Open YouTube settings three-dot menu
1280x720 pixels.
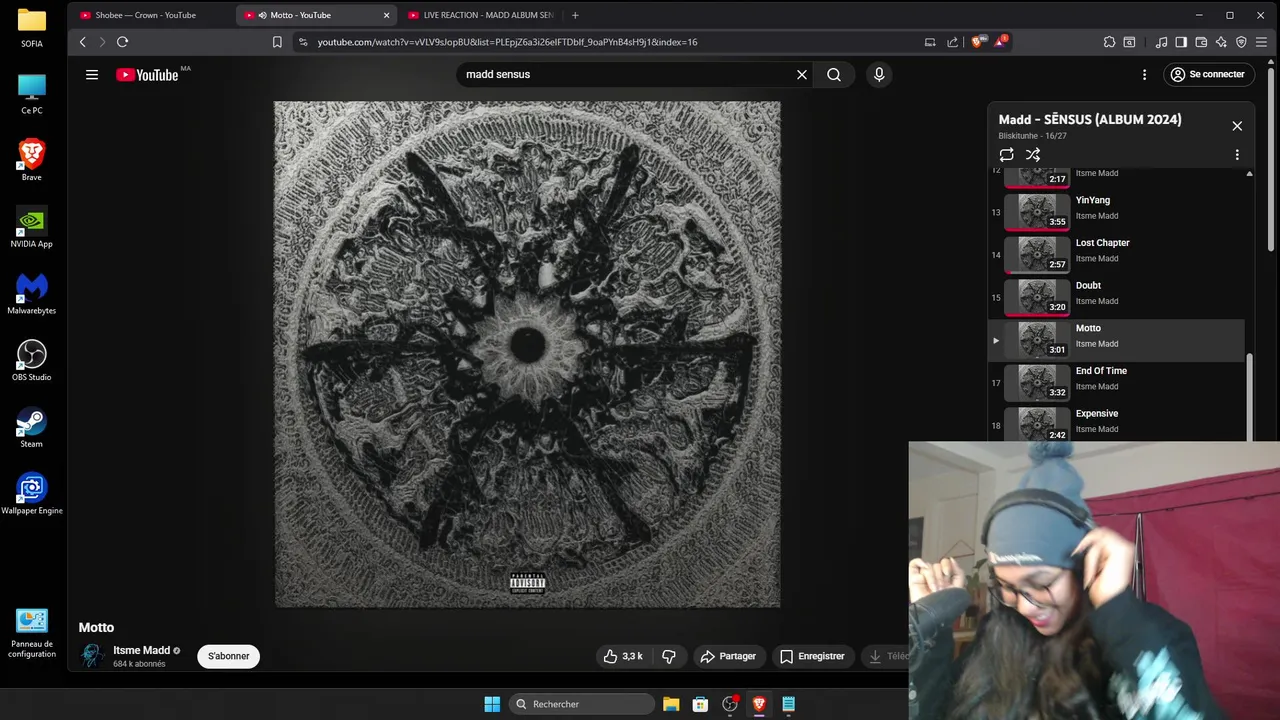[x=1145, y=74]
